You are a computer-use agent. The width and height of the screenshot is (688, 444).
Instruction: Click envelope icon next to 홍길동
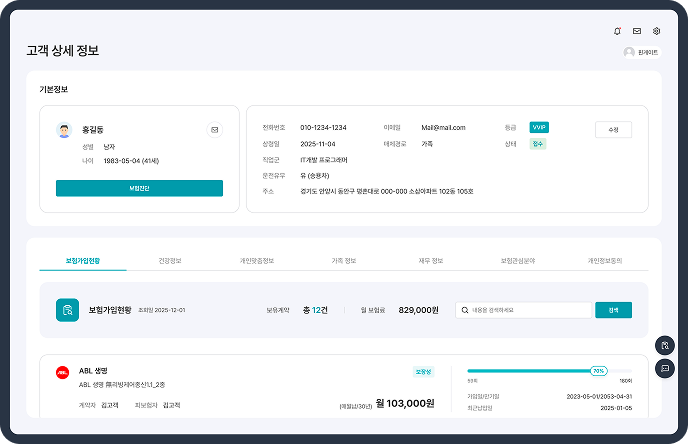(x=213, y=129)
